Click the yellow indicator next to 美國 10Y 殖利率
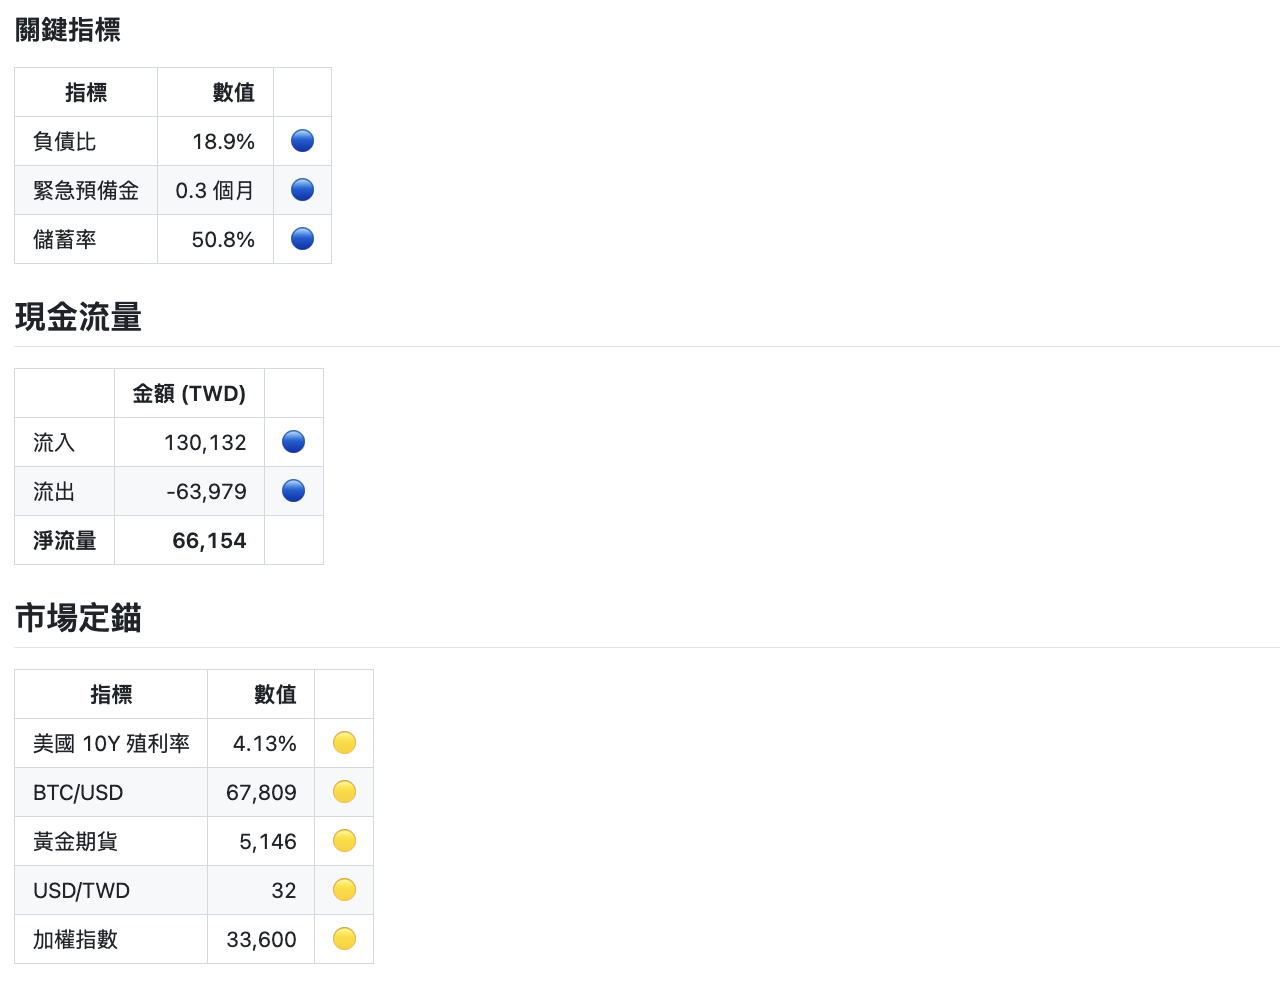 click(343, 742)
